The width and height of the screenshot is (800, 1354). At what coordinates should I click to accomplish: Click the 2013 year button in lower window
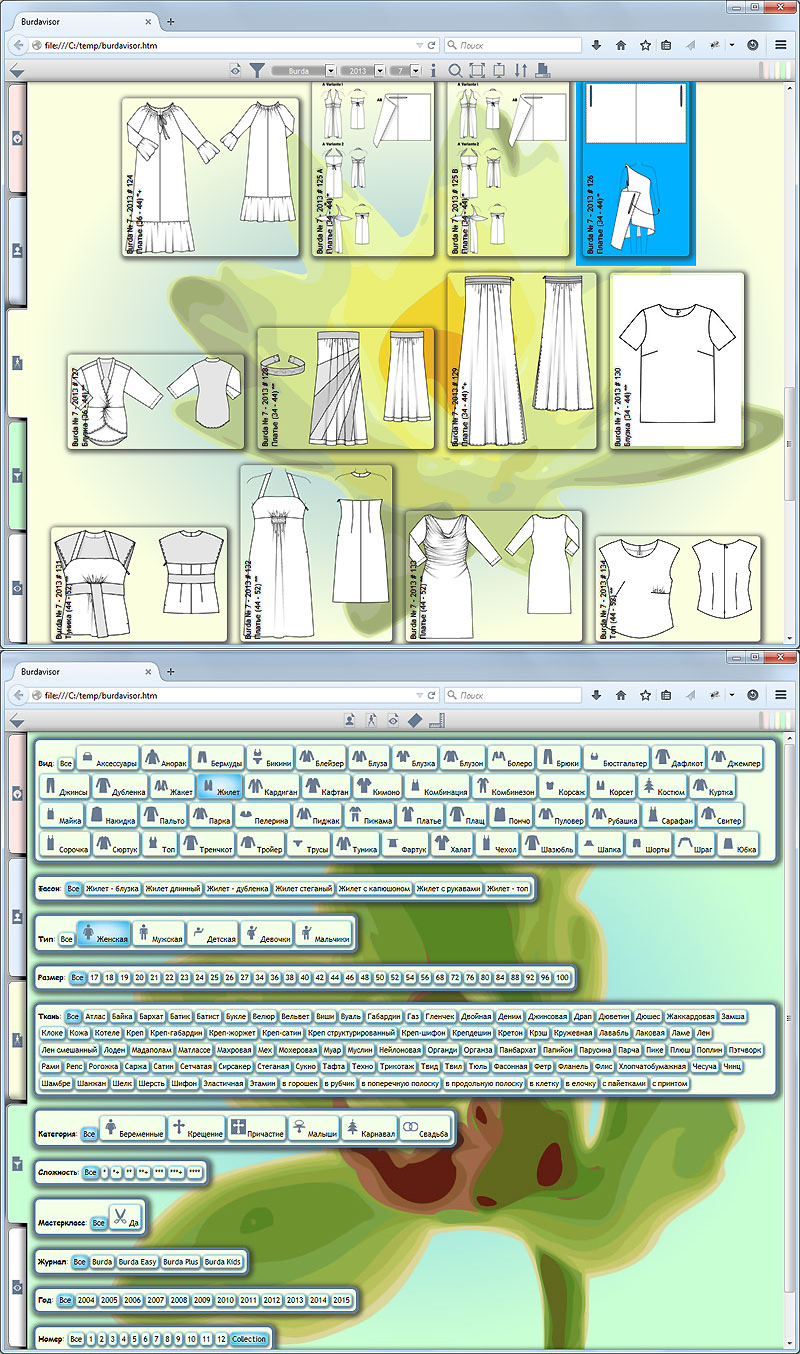point(295,1300)
